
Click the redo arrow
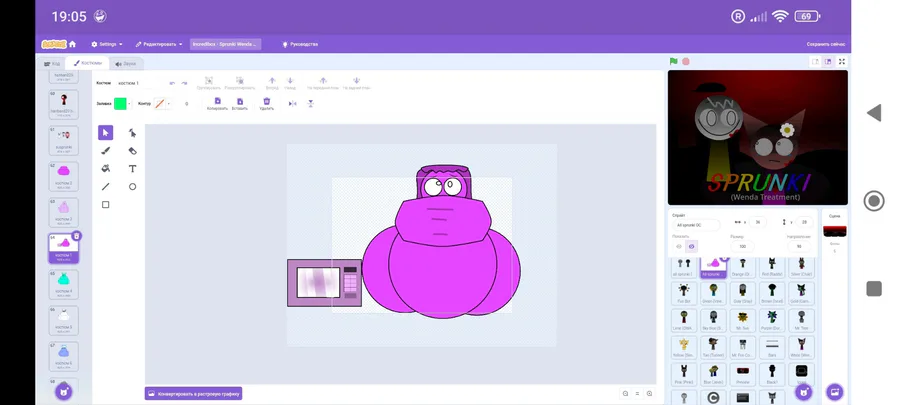[x=184, y=83]
